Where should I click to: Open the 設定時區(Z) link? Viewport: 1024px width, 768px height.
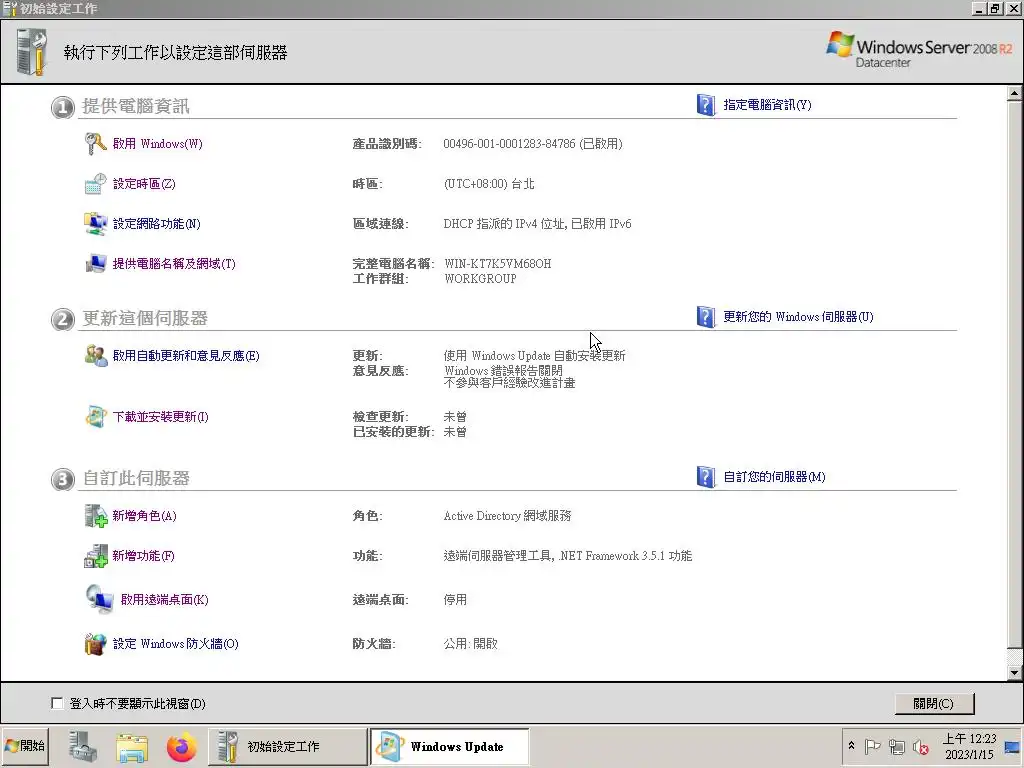coord(144,184)
